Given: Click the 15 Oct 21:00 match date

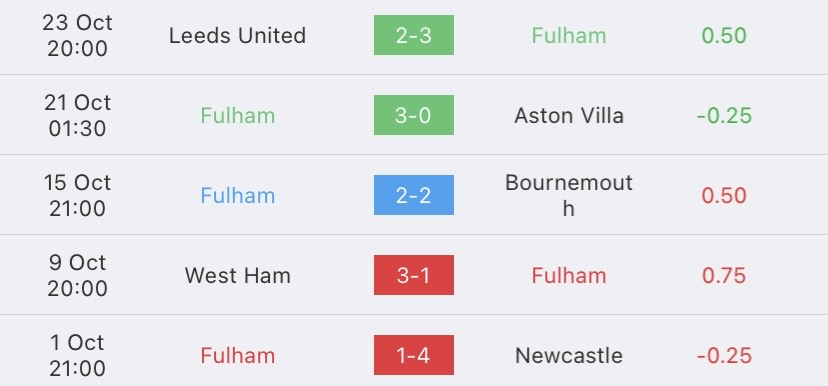Looking at the screenshot, I should [78, 195].
